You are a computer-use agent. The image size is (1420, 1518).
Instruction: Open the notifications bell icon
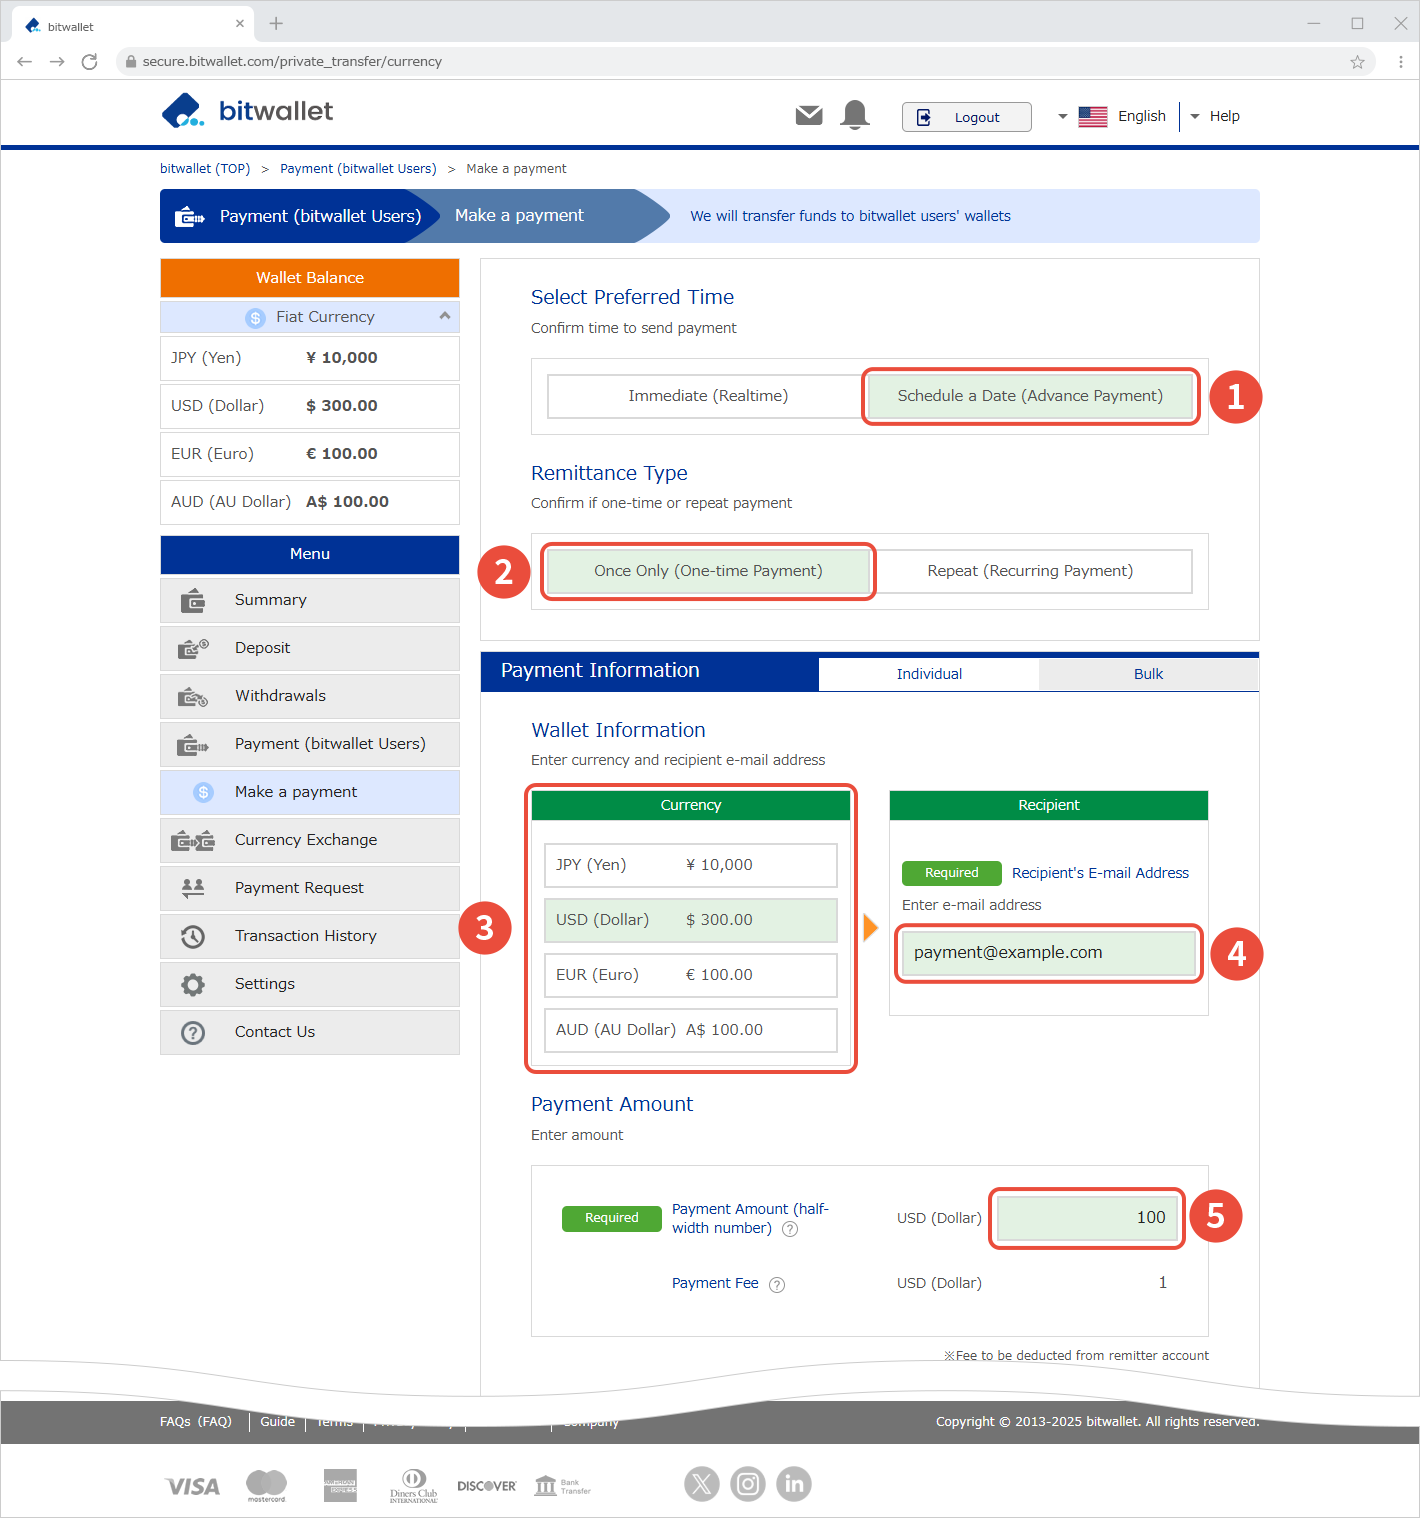[855, 115]
